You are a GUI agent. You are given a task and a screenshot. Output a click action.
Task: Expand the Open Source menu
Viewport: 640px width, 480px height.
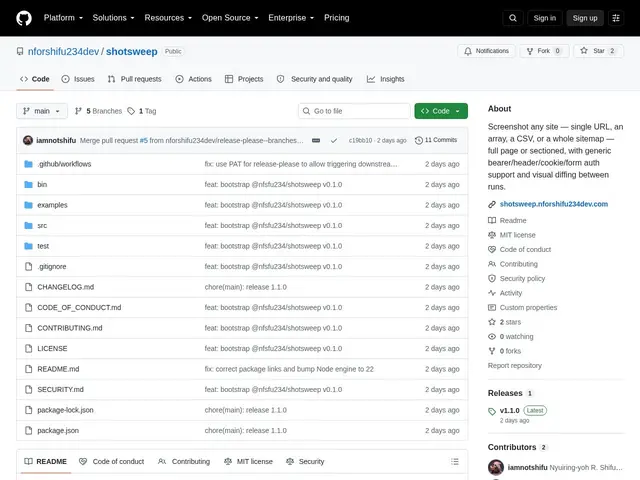[x=230, y=18]
